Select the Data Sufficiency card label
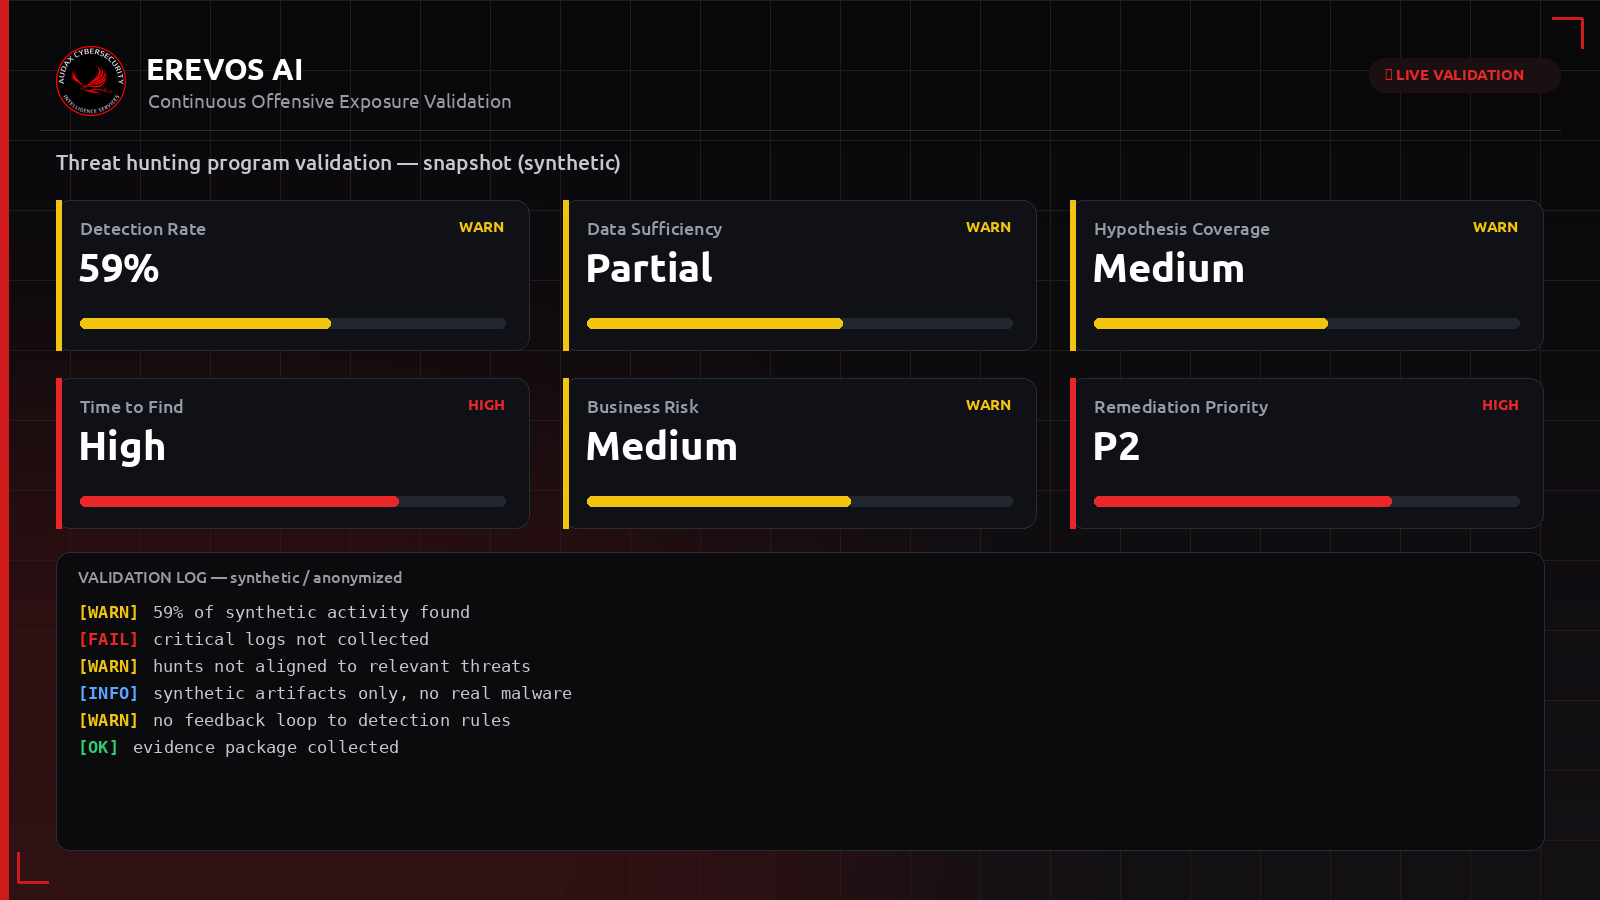Image resolution: width=1600 pixels, height=900 pixels. click(654, 229)
